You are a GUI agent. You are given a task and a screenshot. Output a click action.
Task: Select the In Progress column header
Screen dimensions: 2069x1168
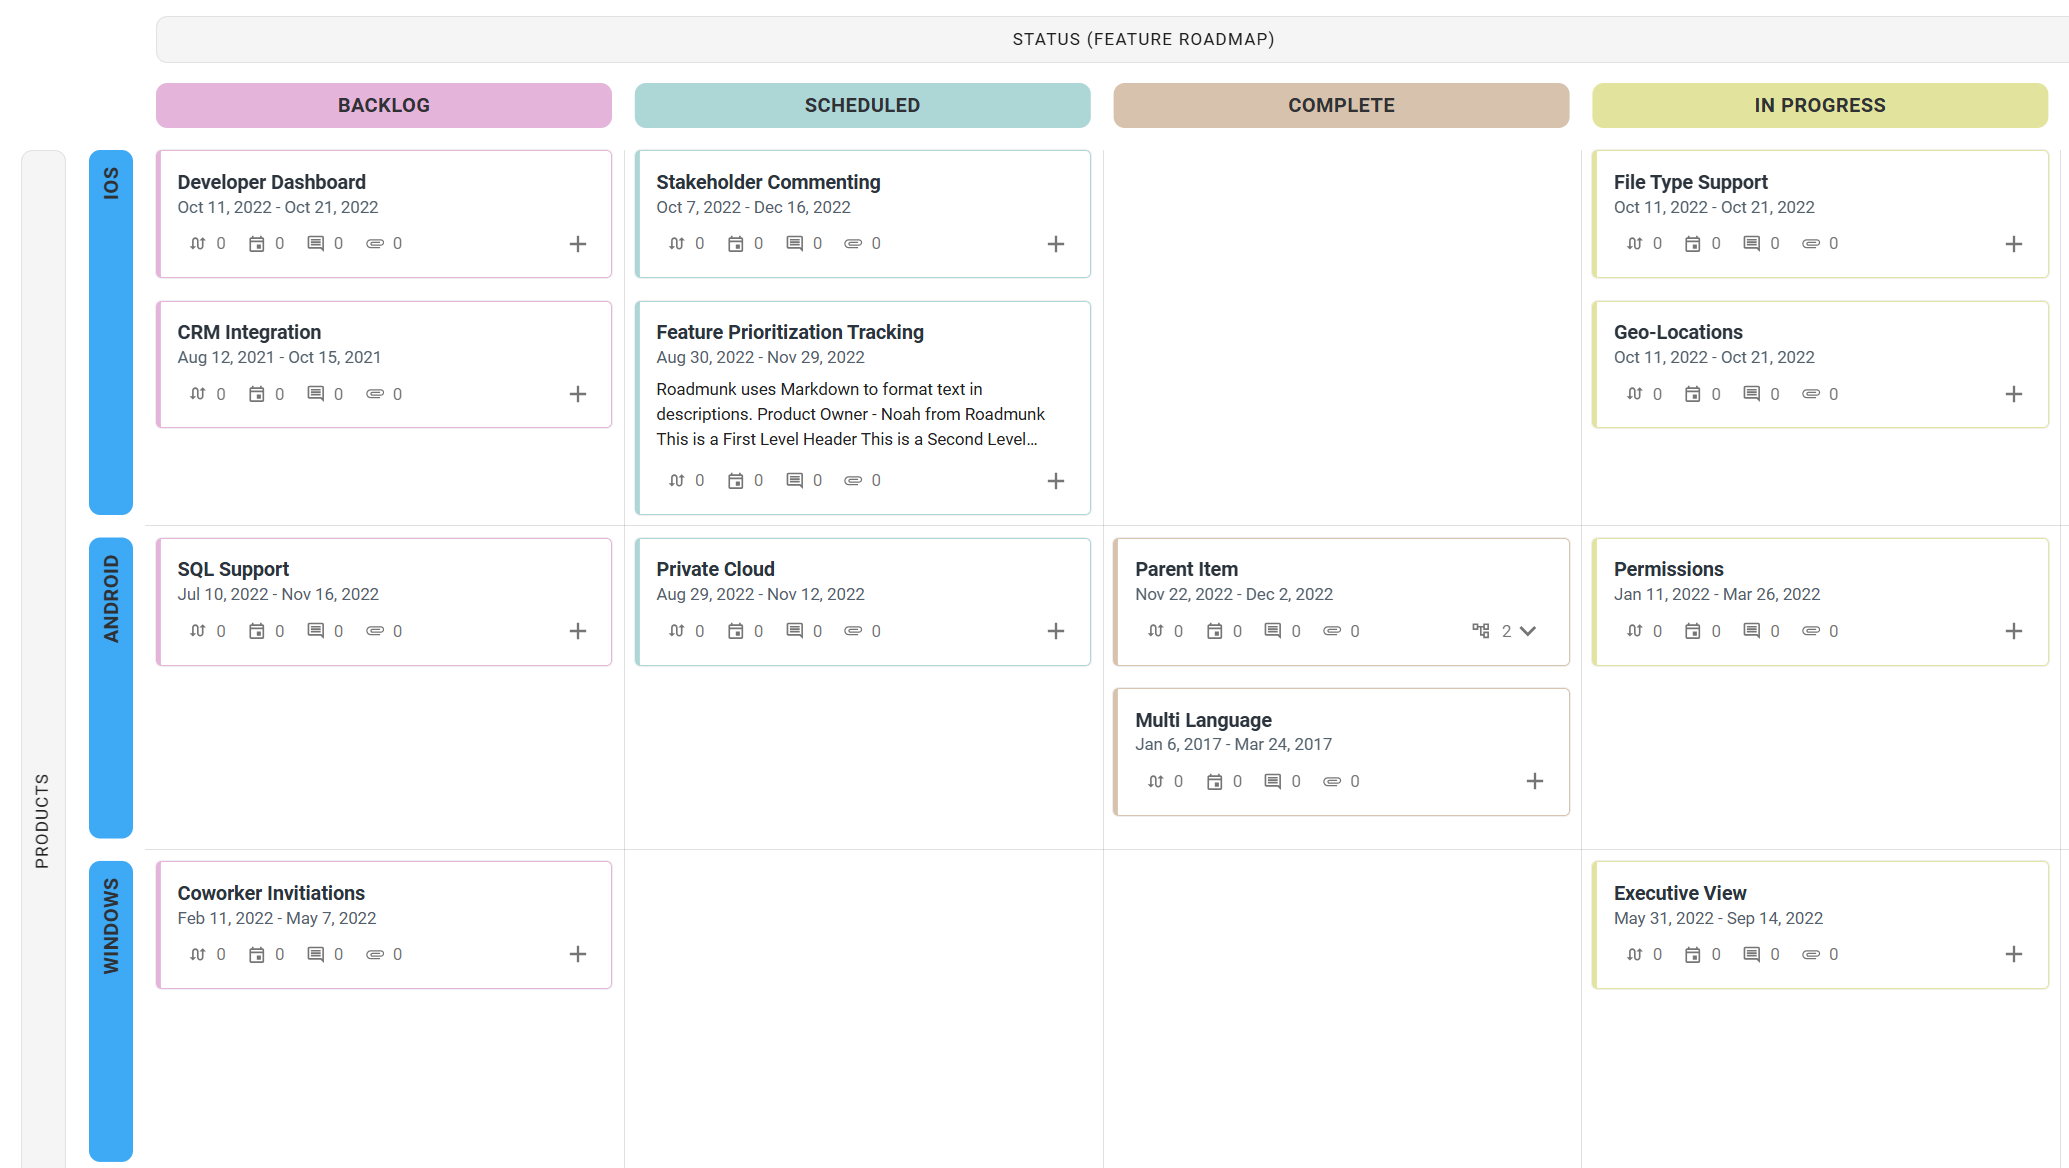click(x=1820, y=106)
